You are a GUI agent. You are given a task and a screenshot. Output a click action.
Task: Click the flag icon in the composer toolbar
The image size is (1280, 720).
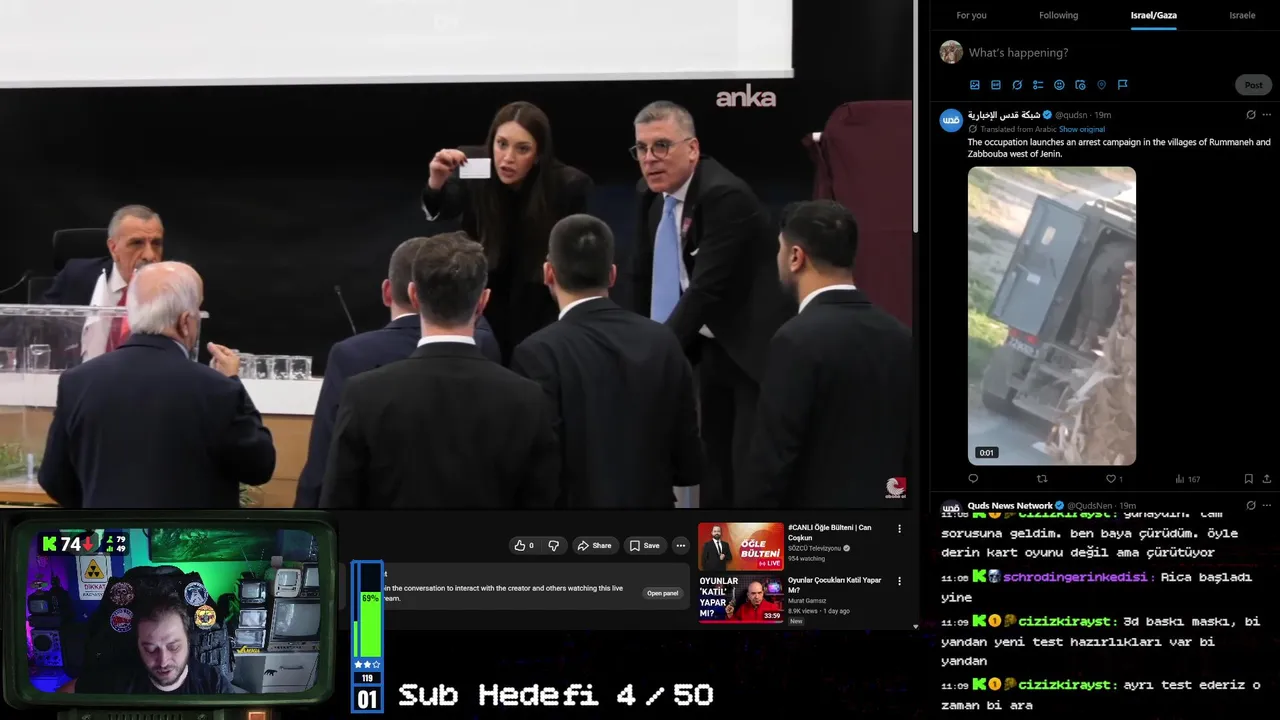point(1122,85)
